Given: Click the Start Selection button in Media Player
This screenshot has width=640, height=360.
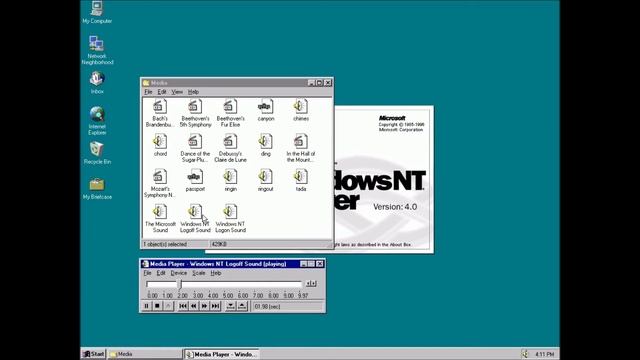Looking at the screenshot, I should (231, 306).
